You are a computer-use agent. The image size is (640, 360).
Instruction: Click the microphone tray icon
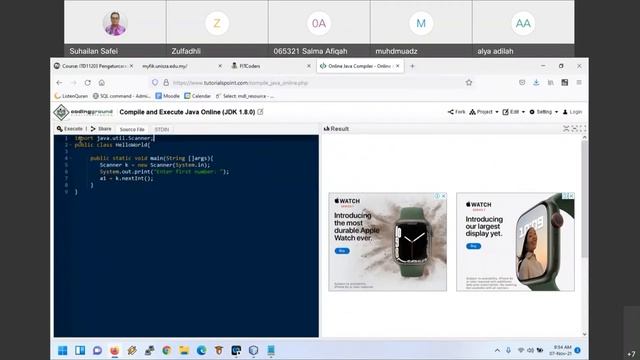[509, 350]
